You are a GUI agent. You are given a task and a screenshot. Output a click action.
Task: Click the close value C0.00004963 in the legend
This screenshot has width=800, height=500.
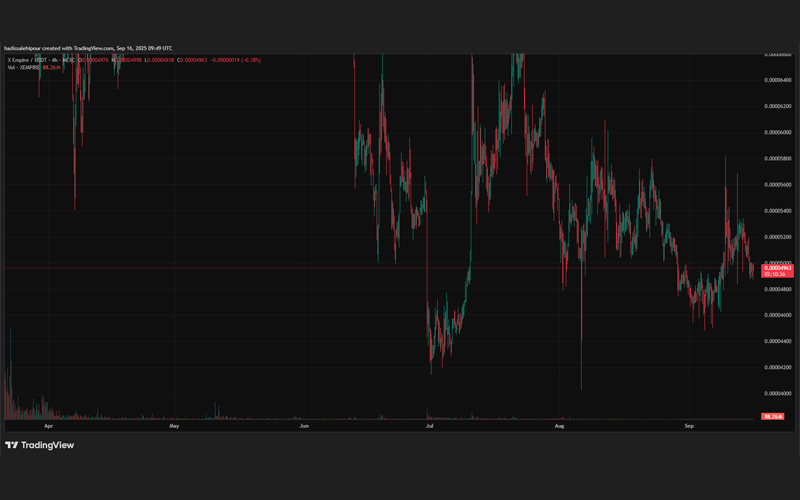coord(192,60)
